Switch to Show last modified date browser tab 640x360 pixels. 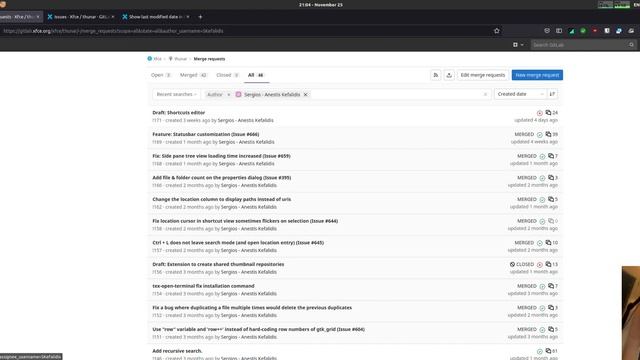point(155,17)
